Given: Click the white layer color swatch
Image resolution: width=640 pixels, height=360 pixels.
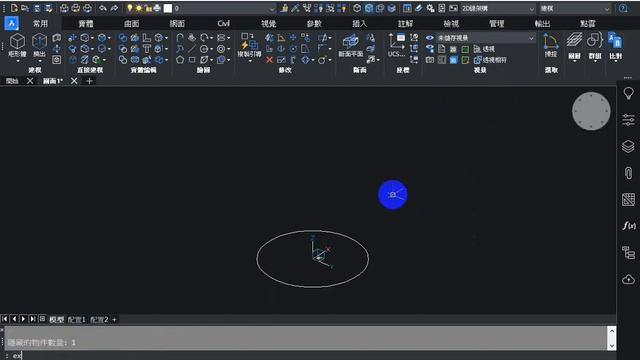Looking at the screenshot, I should (168, 8).
